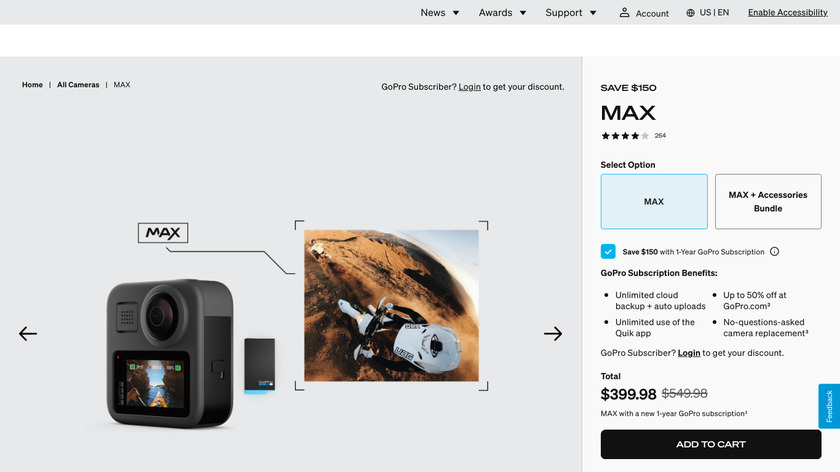Click Login link above product image

pyautogui.click(x=469, y=87)
